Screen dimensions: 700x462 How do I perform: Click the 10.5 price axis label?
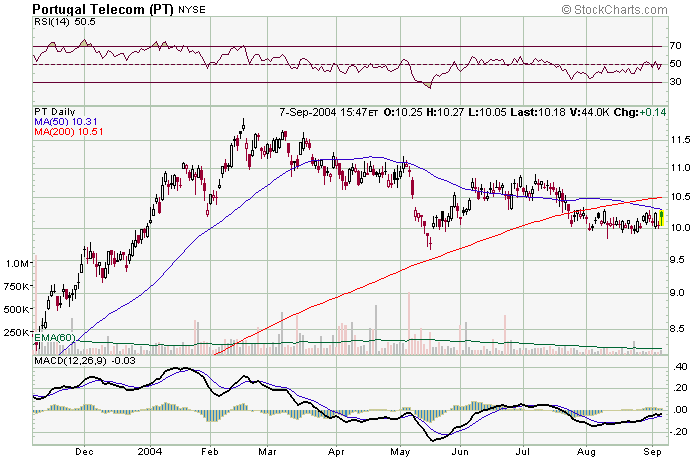[680, 197]
